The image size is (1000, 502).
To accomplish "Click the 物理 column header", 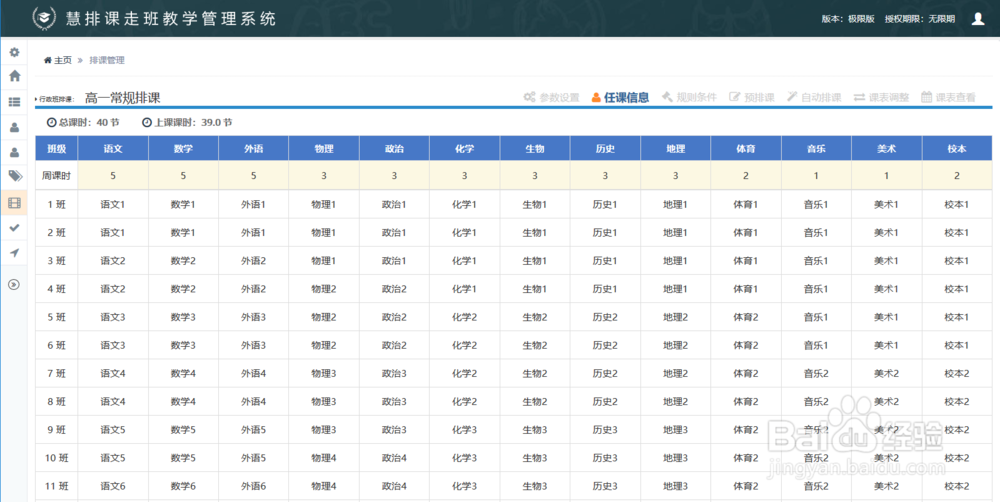I will 324,149.
